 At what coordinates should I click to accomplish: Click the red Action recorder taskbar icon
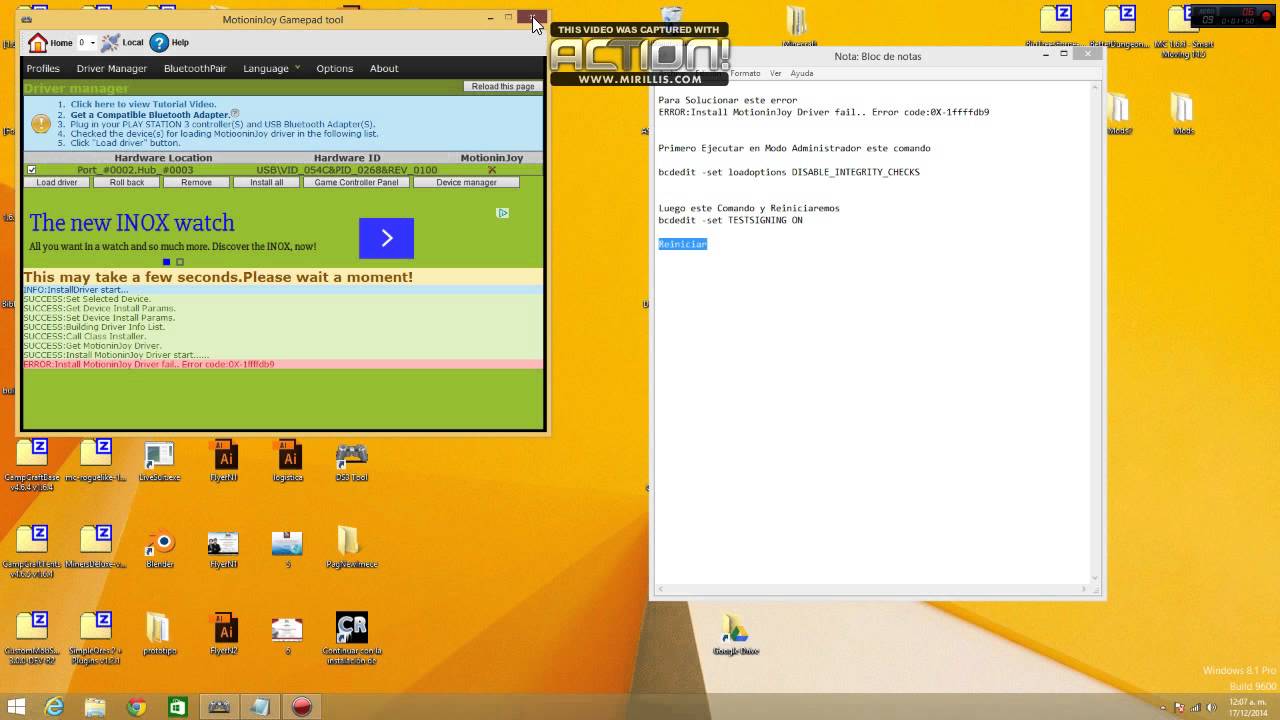pos(301,706)
